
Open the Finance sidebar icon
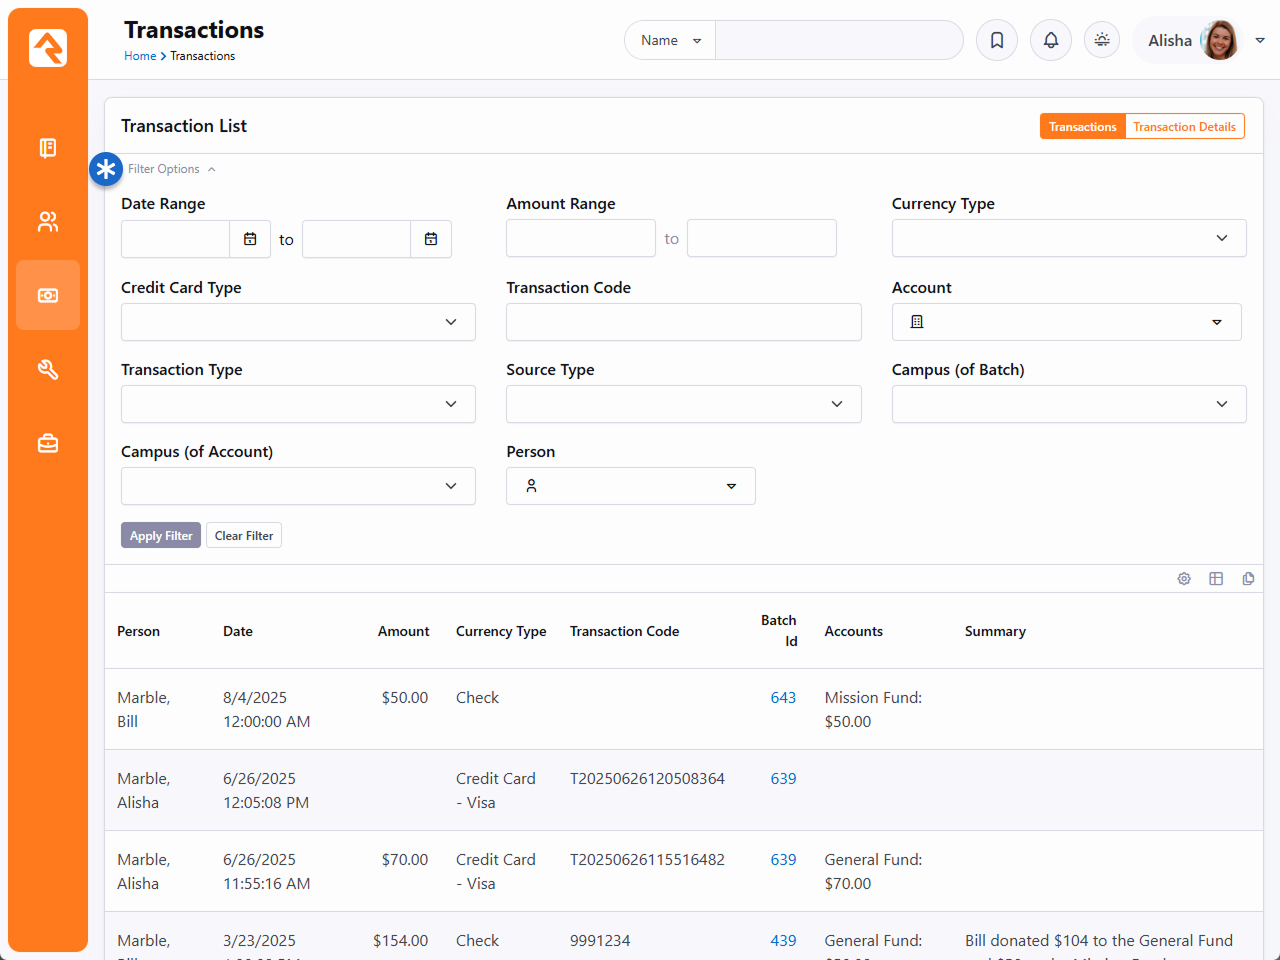point(48,296)
